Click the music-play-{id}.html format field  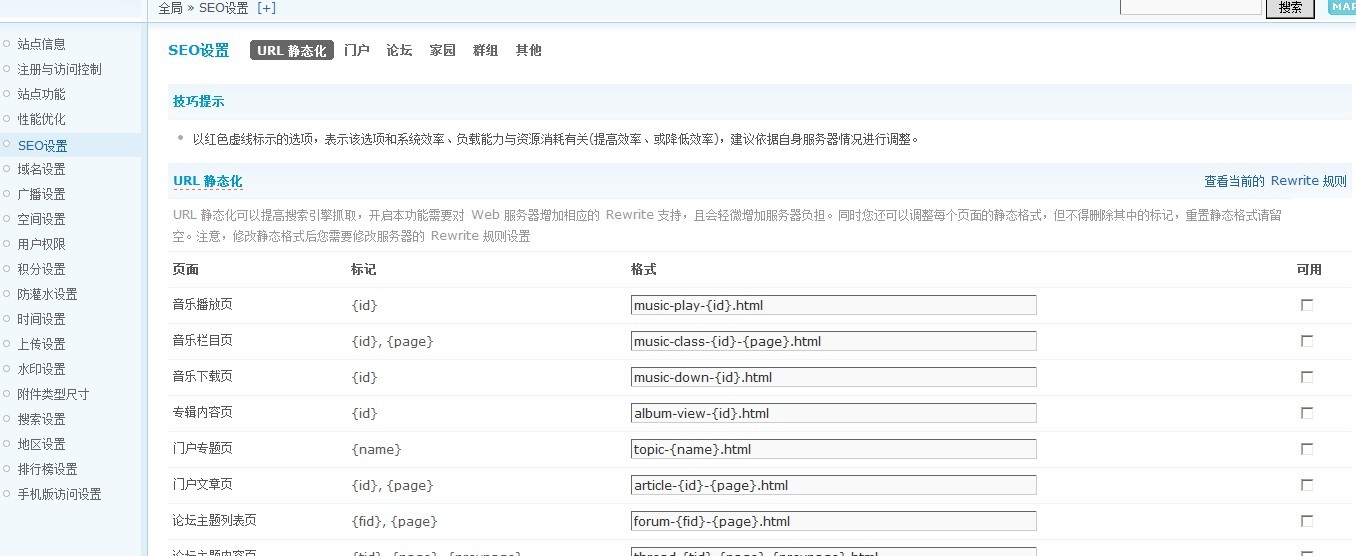coord(833,305)
